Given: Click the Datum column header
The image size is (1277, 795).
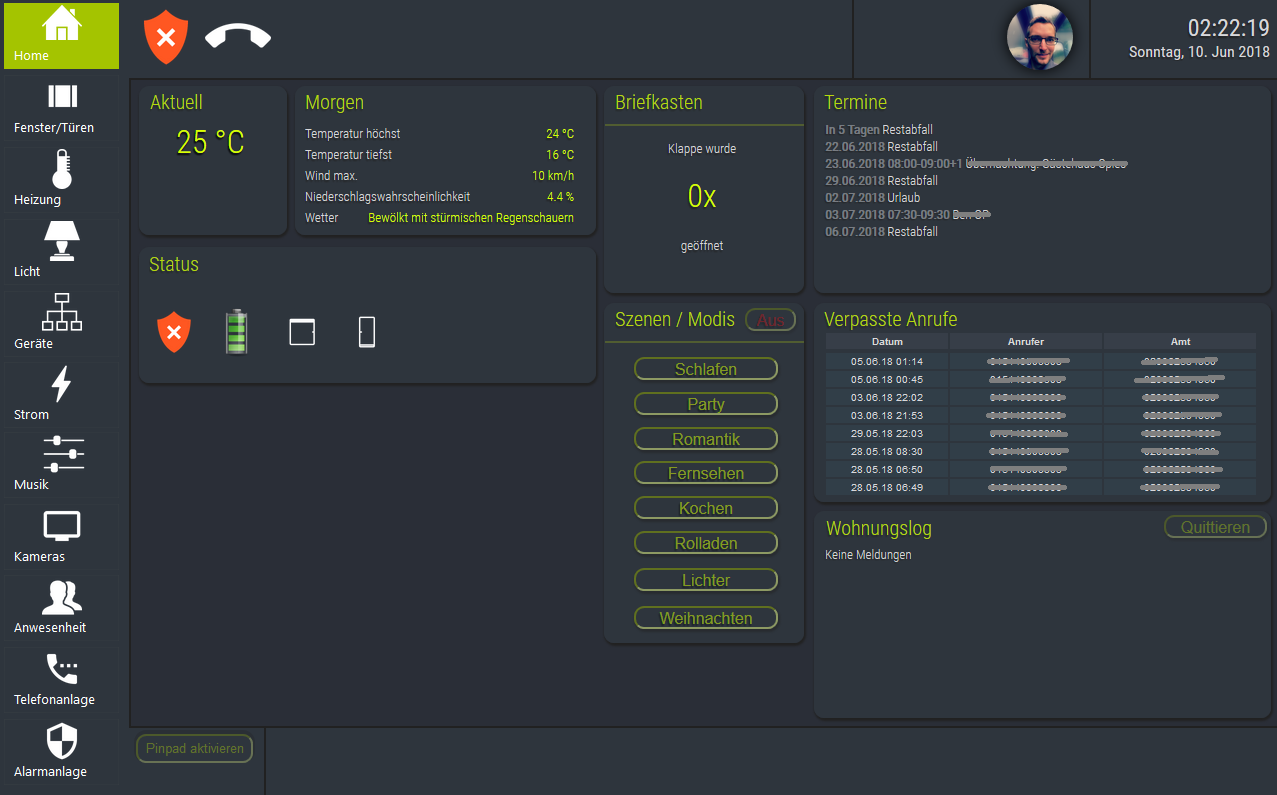Looking at the screenshot, I should (x=887, y=342).
